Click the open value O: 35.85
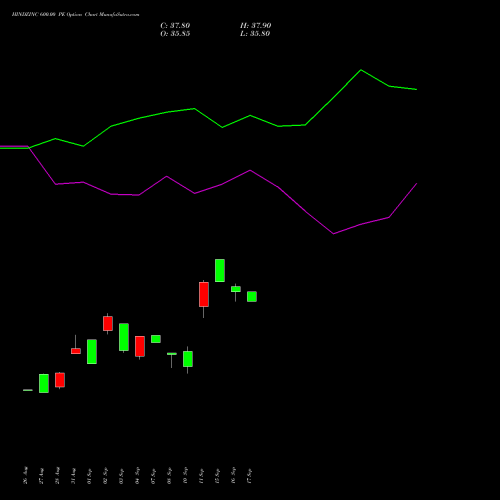Image resolution: width=500 pixels, height=500 pixels. pyautogui.click(x=175, y=34)
